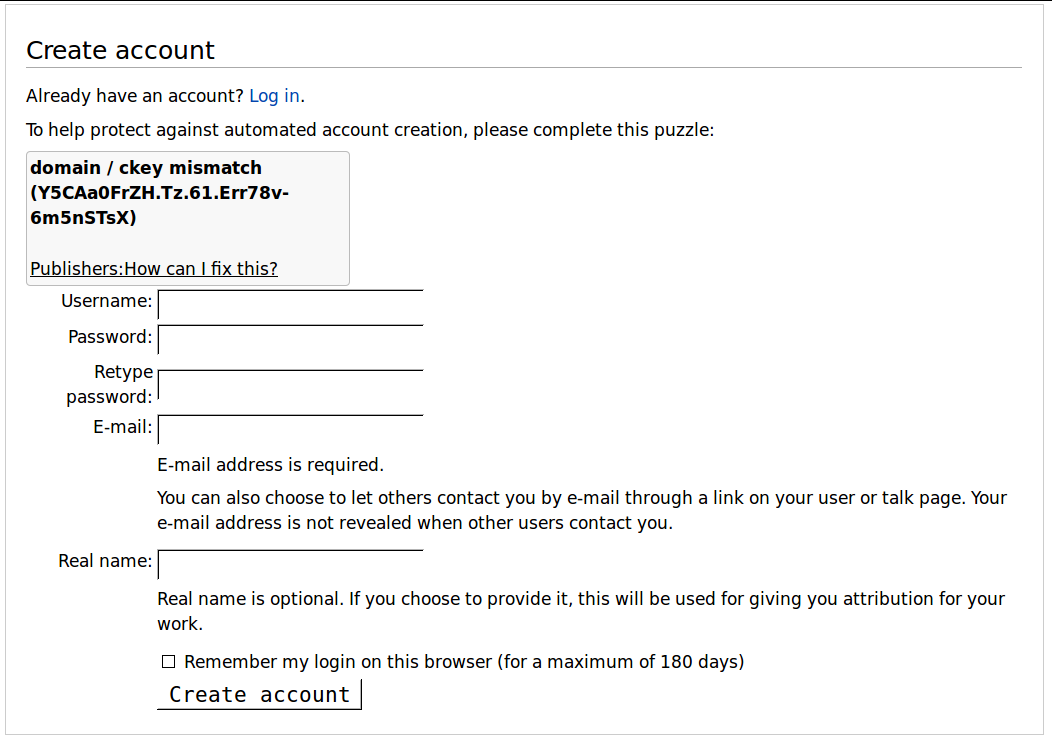The width and height of the screenshot is (1052, 743).
Task: Enable the Remember my login checkbox
Action: click(x=169, y=662)
